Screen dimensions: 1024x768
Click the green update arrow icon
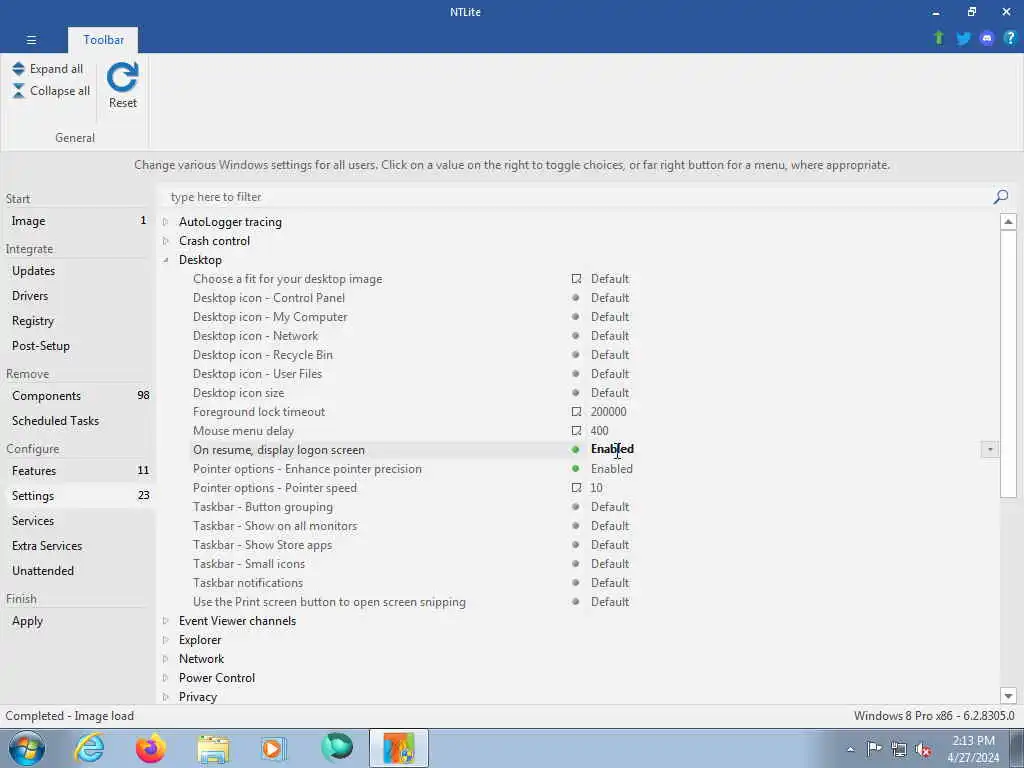point(938,38)
